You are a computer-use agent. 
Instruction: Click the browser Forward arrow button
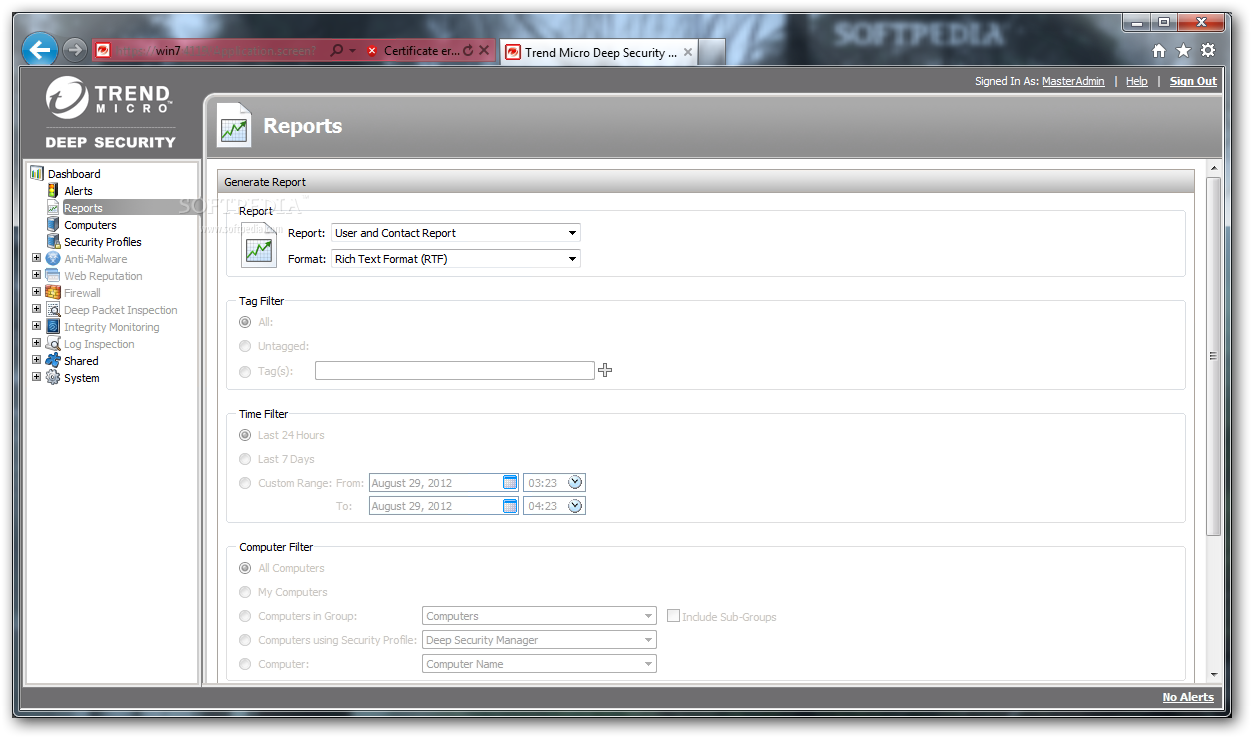coord(74,49)
